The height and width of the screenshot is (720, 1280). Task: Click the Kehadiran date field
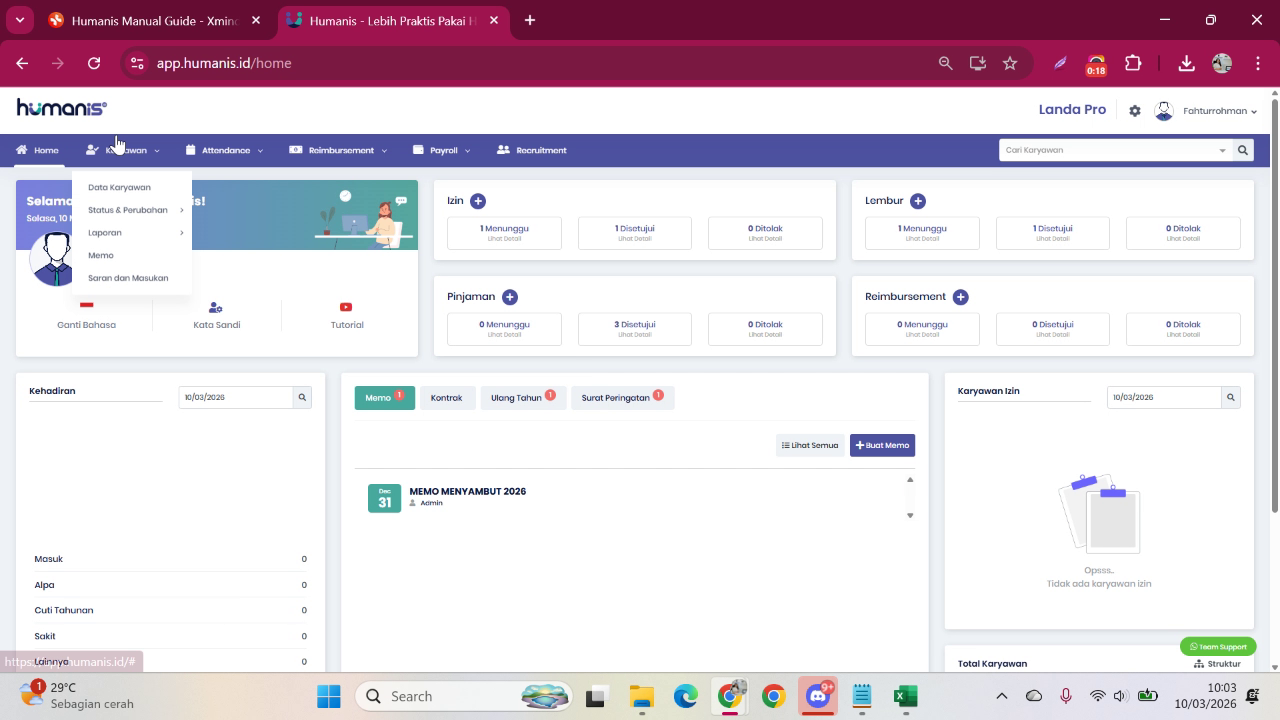pyautogui.click(x=236, y=397)
